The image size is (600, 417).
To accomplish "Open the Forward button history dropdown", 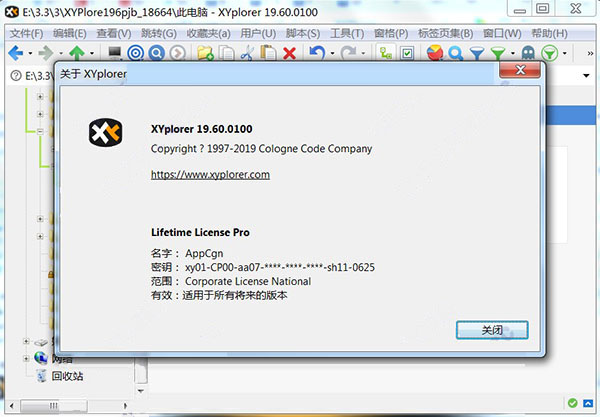I will tap(61, 53).
